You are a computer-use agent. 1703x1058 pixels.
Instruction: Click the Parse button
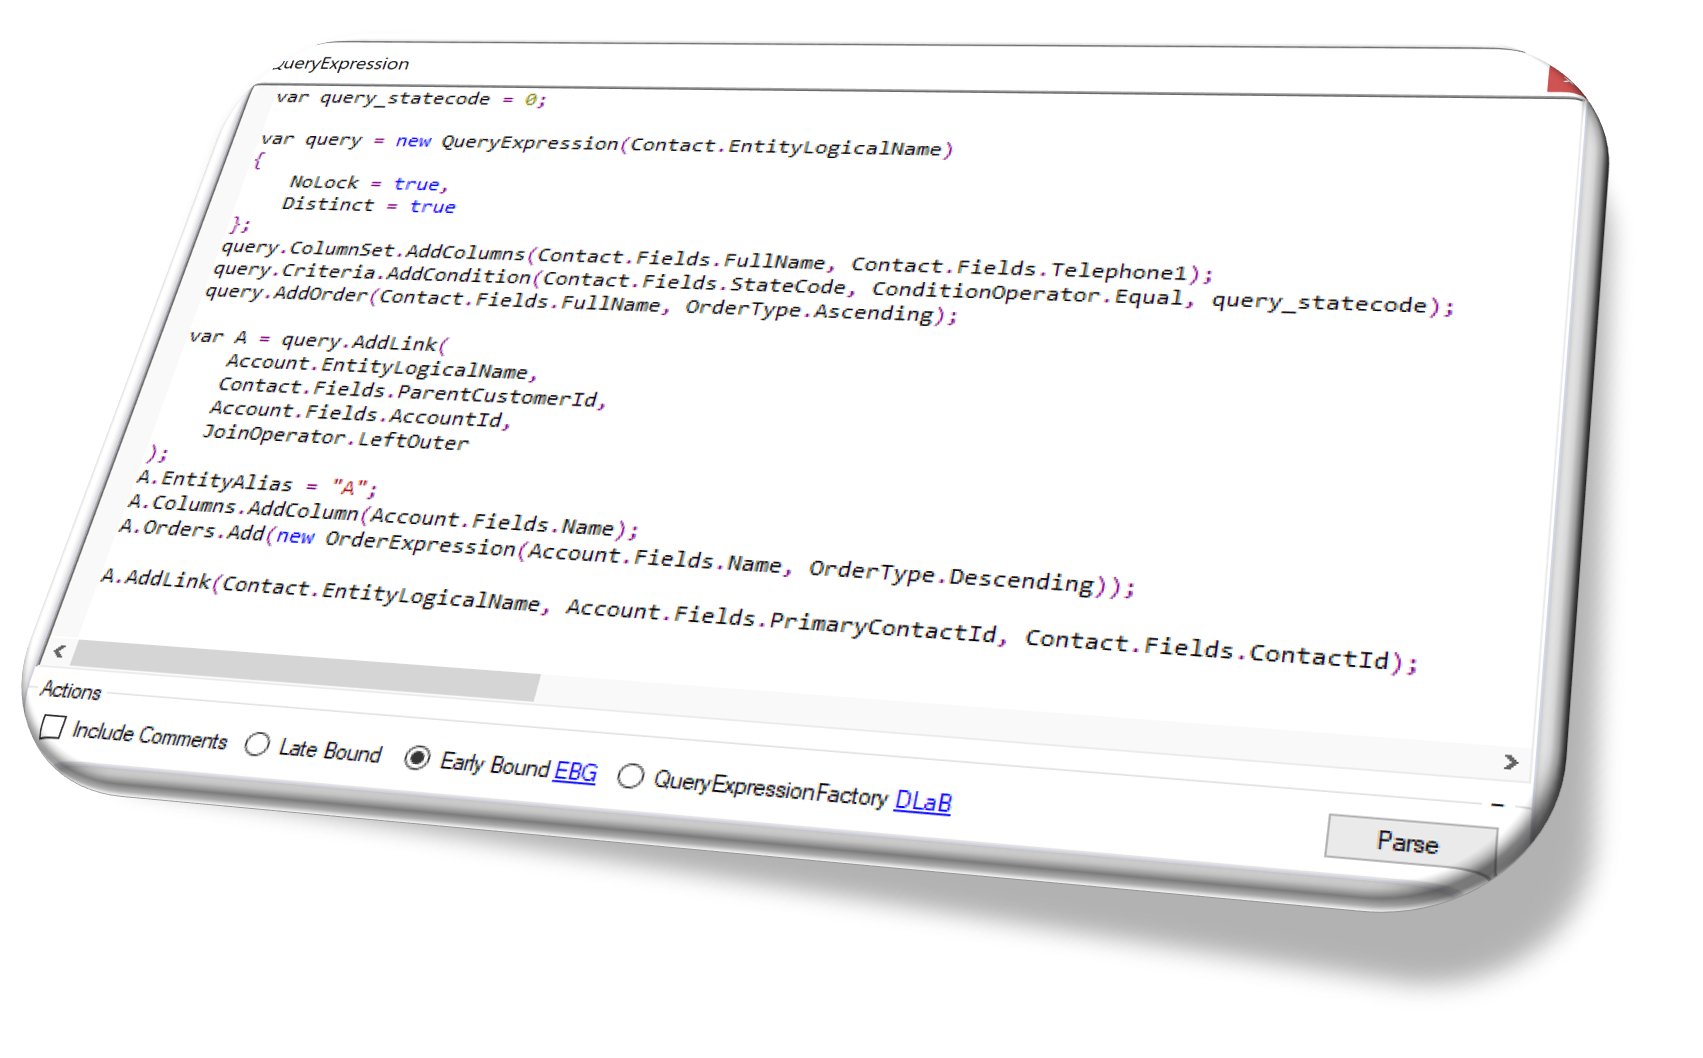coord(1409,842)
